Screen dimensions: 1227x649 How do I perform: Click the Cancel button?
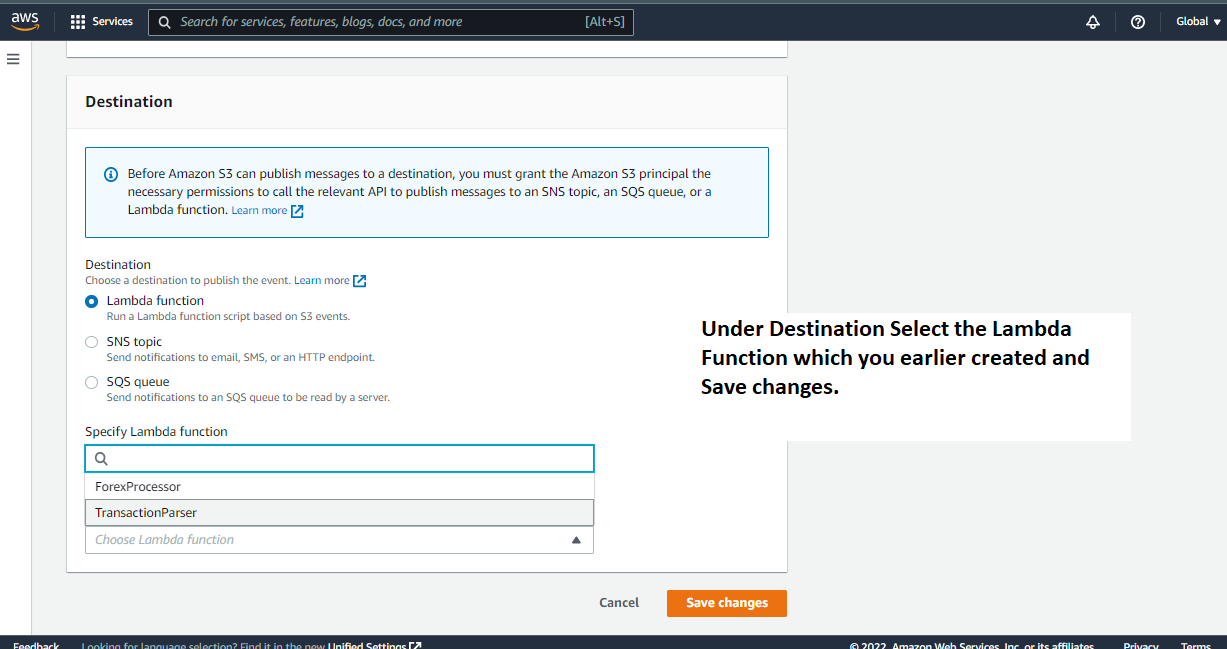[619, 603]
